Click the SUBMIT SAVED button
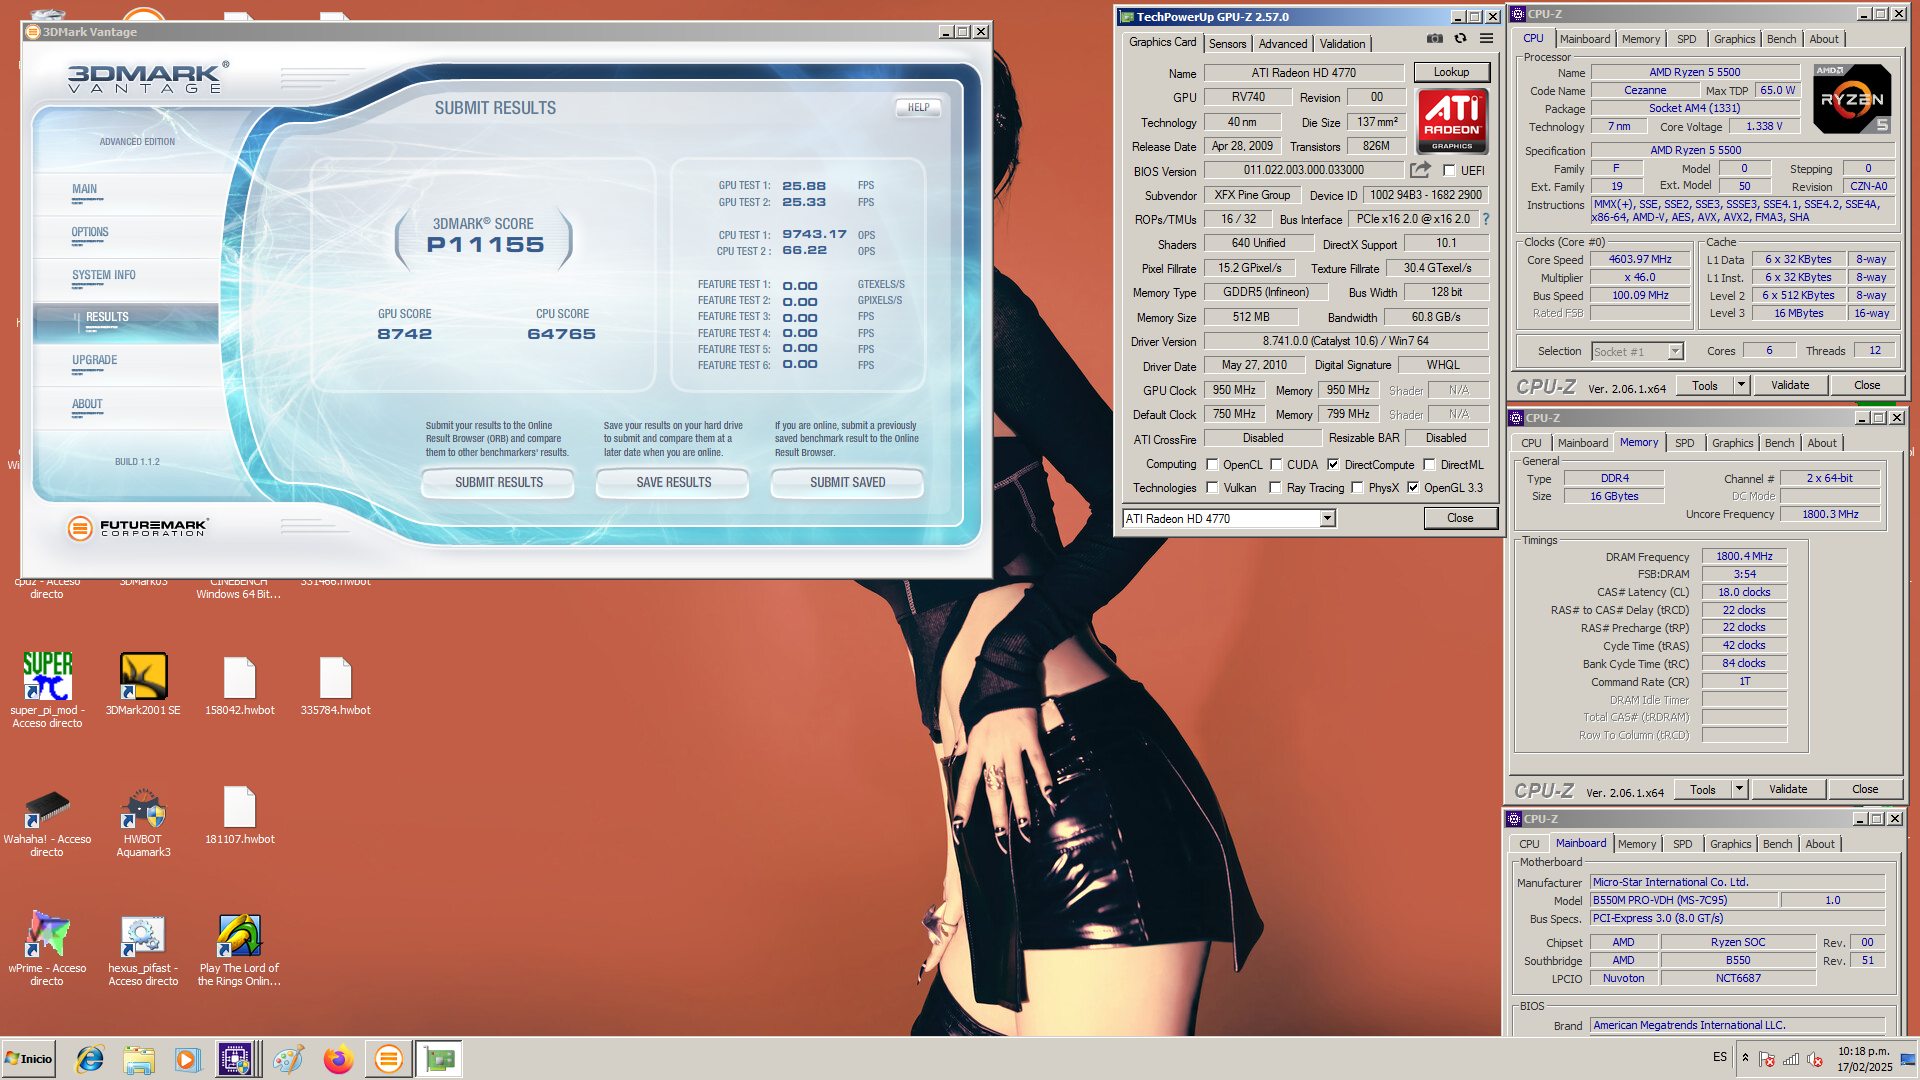The image size is (1920, 1080). 847,482
